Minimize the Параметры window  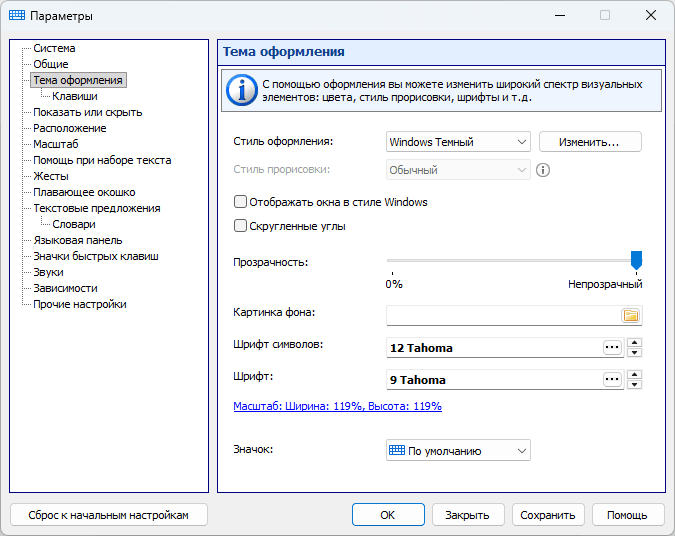click(560, 15)
